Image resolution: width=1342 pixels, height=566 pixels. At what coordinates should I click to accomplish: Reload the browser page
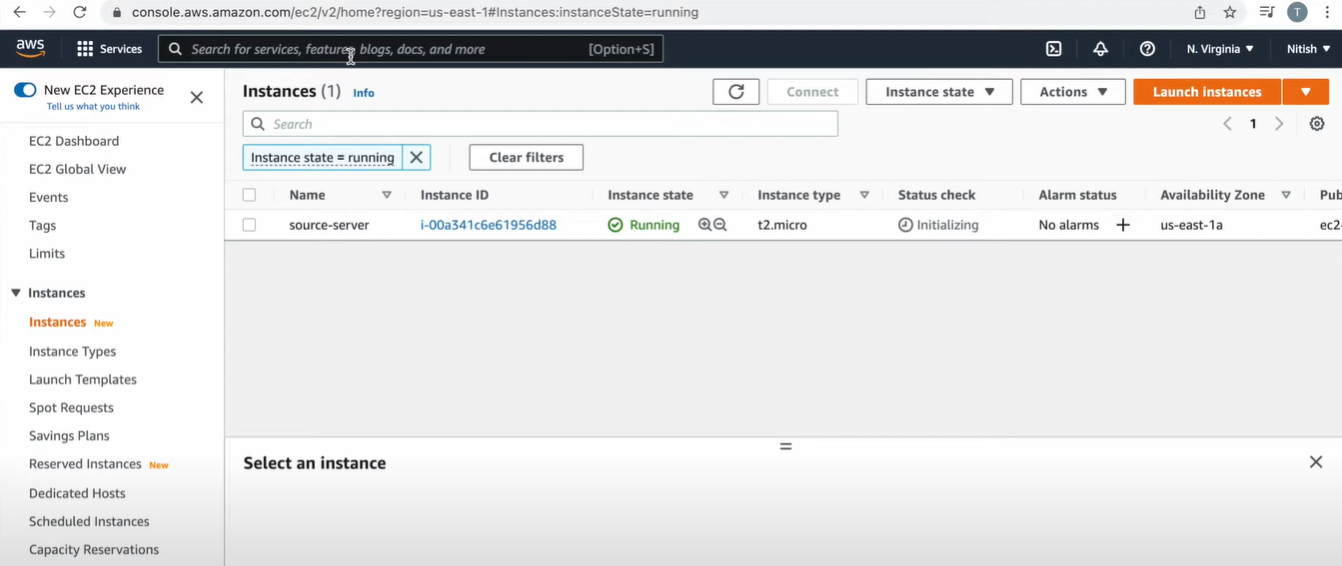click(80, 12)
